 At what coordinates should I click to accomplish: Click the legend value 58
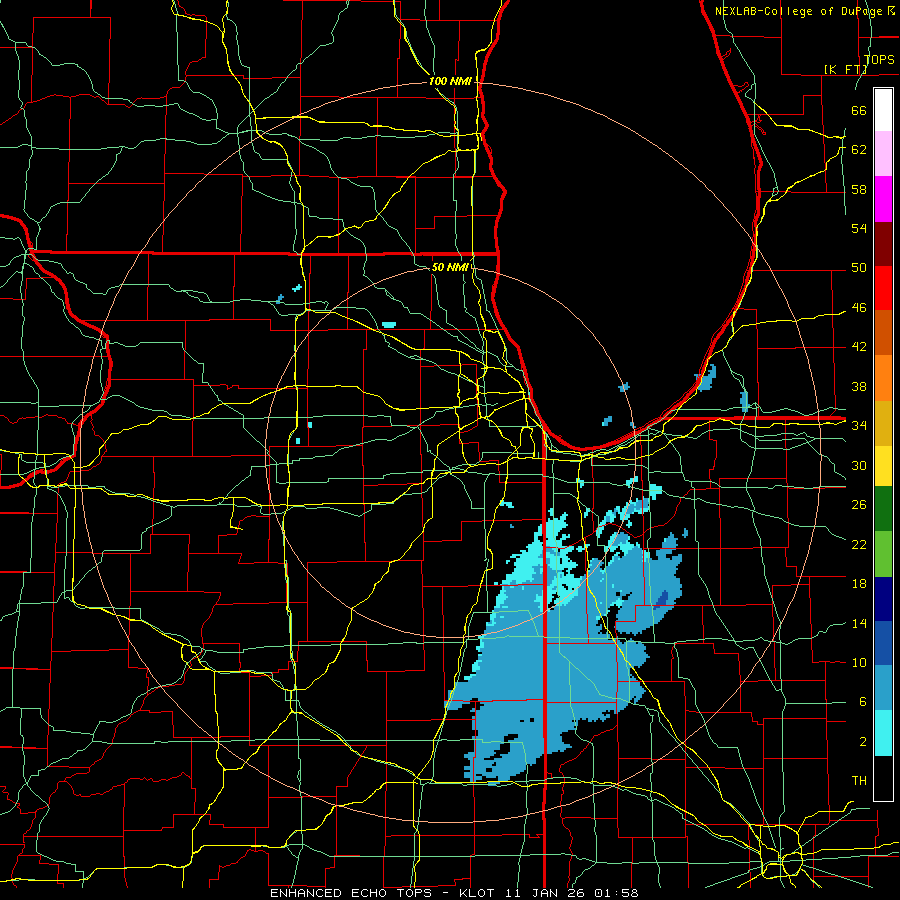[859, 189]
